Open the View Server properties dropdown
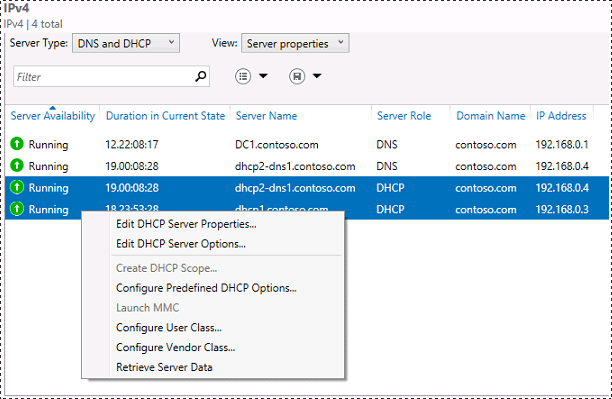Viewport: 612px width, 399px height. [x=295, y=43]
